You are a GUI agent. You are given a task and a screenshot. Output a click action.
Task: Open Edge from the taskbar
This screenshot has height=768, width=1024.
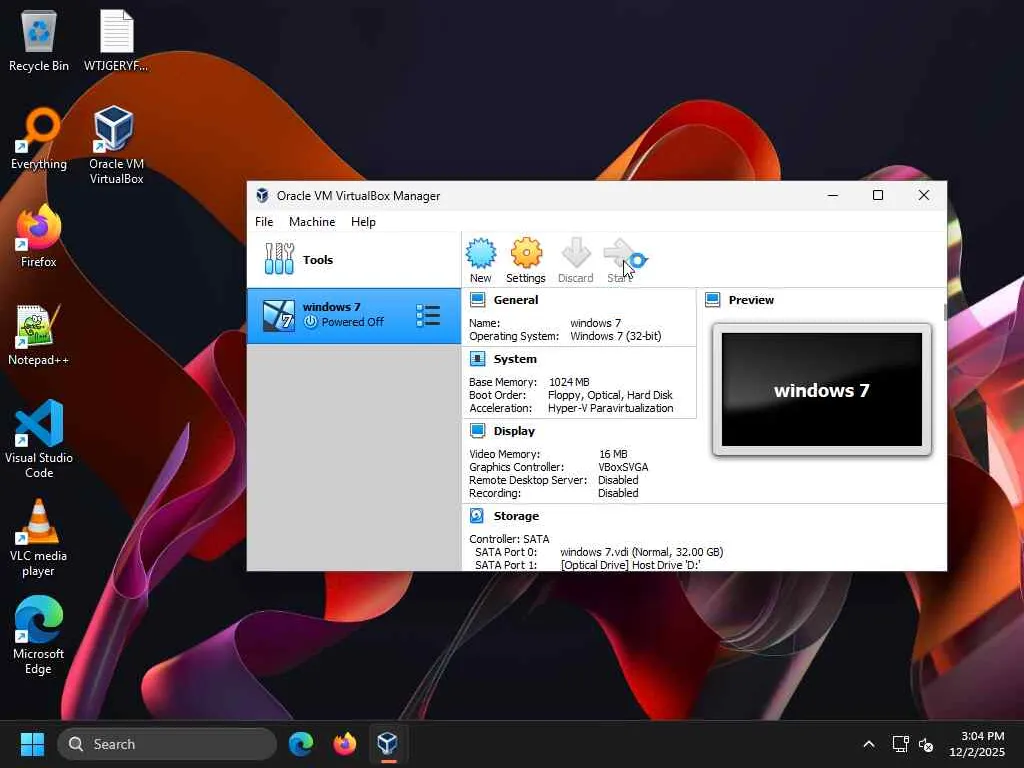301,744
